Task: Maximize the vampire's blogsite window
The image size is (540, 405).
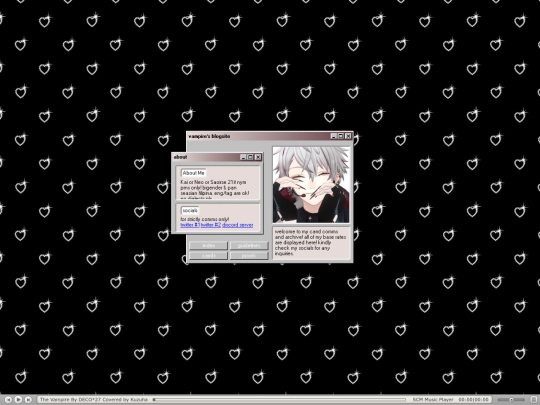Action: tap(341, 136)
